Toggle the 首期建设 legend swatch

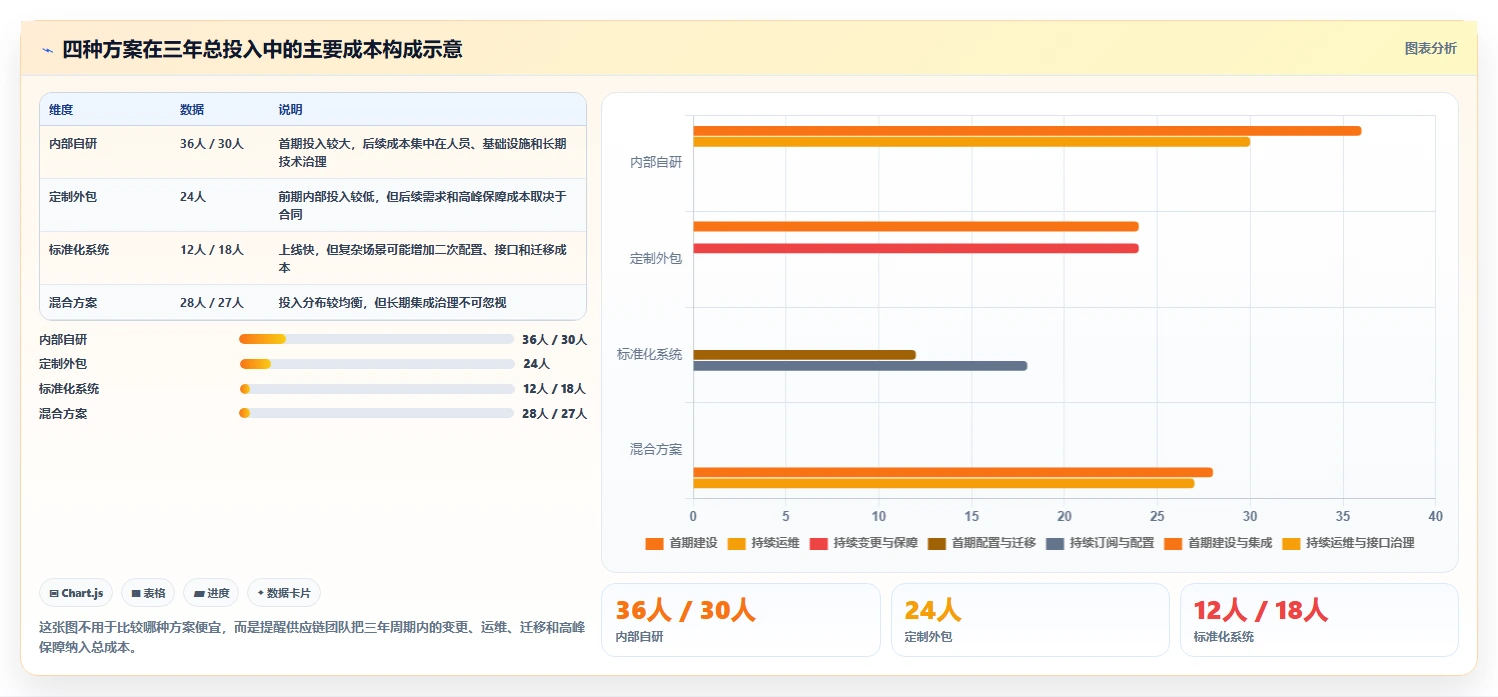tap(655, 543)
